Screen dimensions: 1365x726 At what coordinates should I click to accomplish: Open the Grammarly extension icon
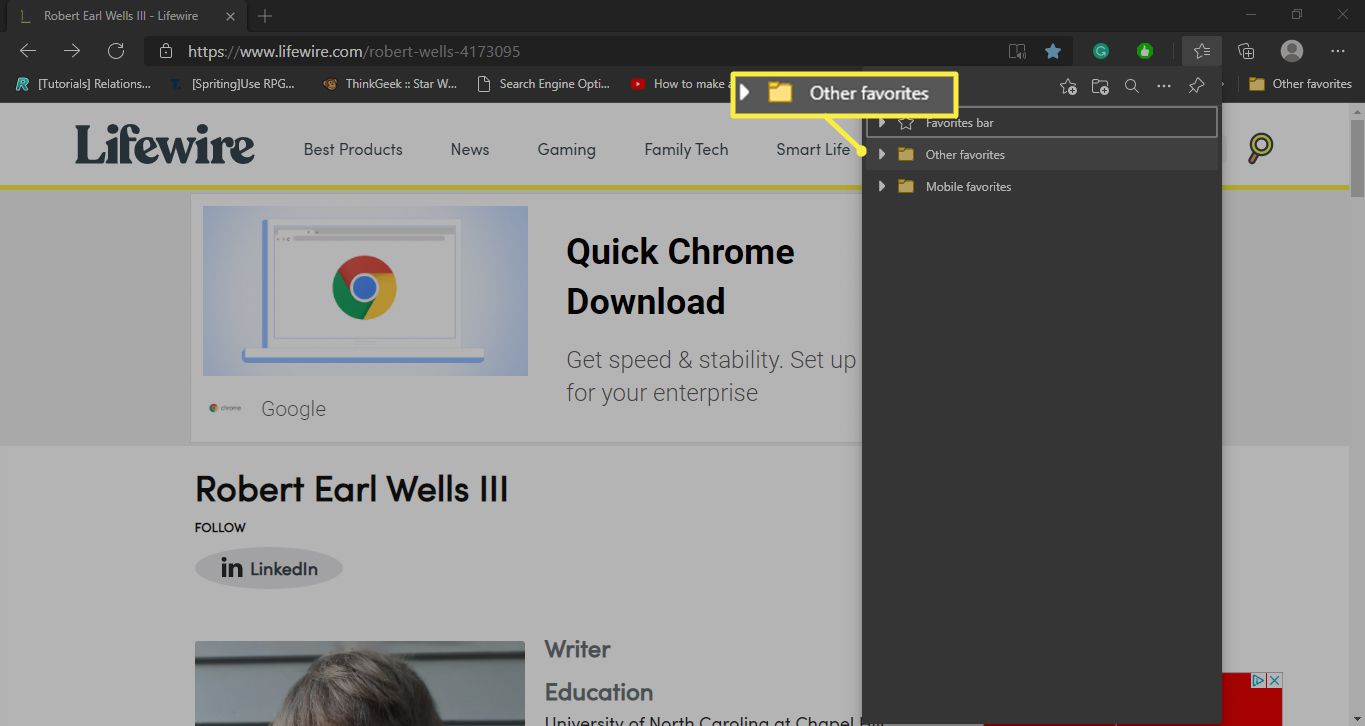(1101, 51)
